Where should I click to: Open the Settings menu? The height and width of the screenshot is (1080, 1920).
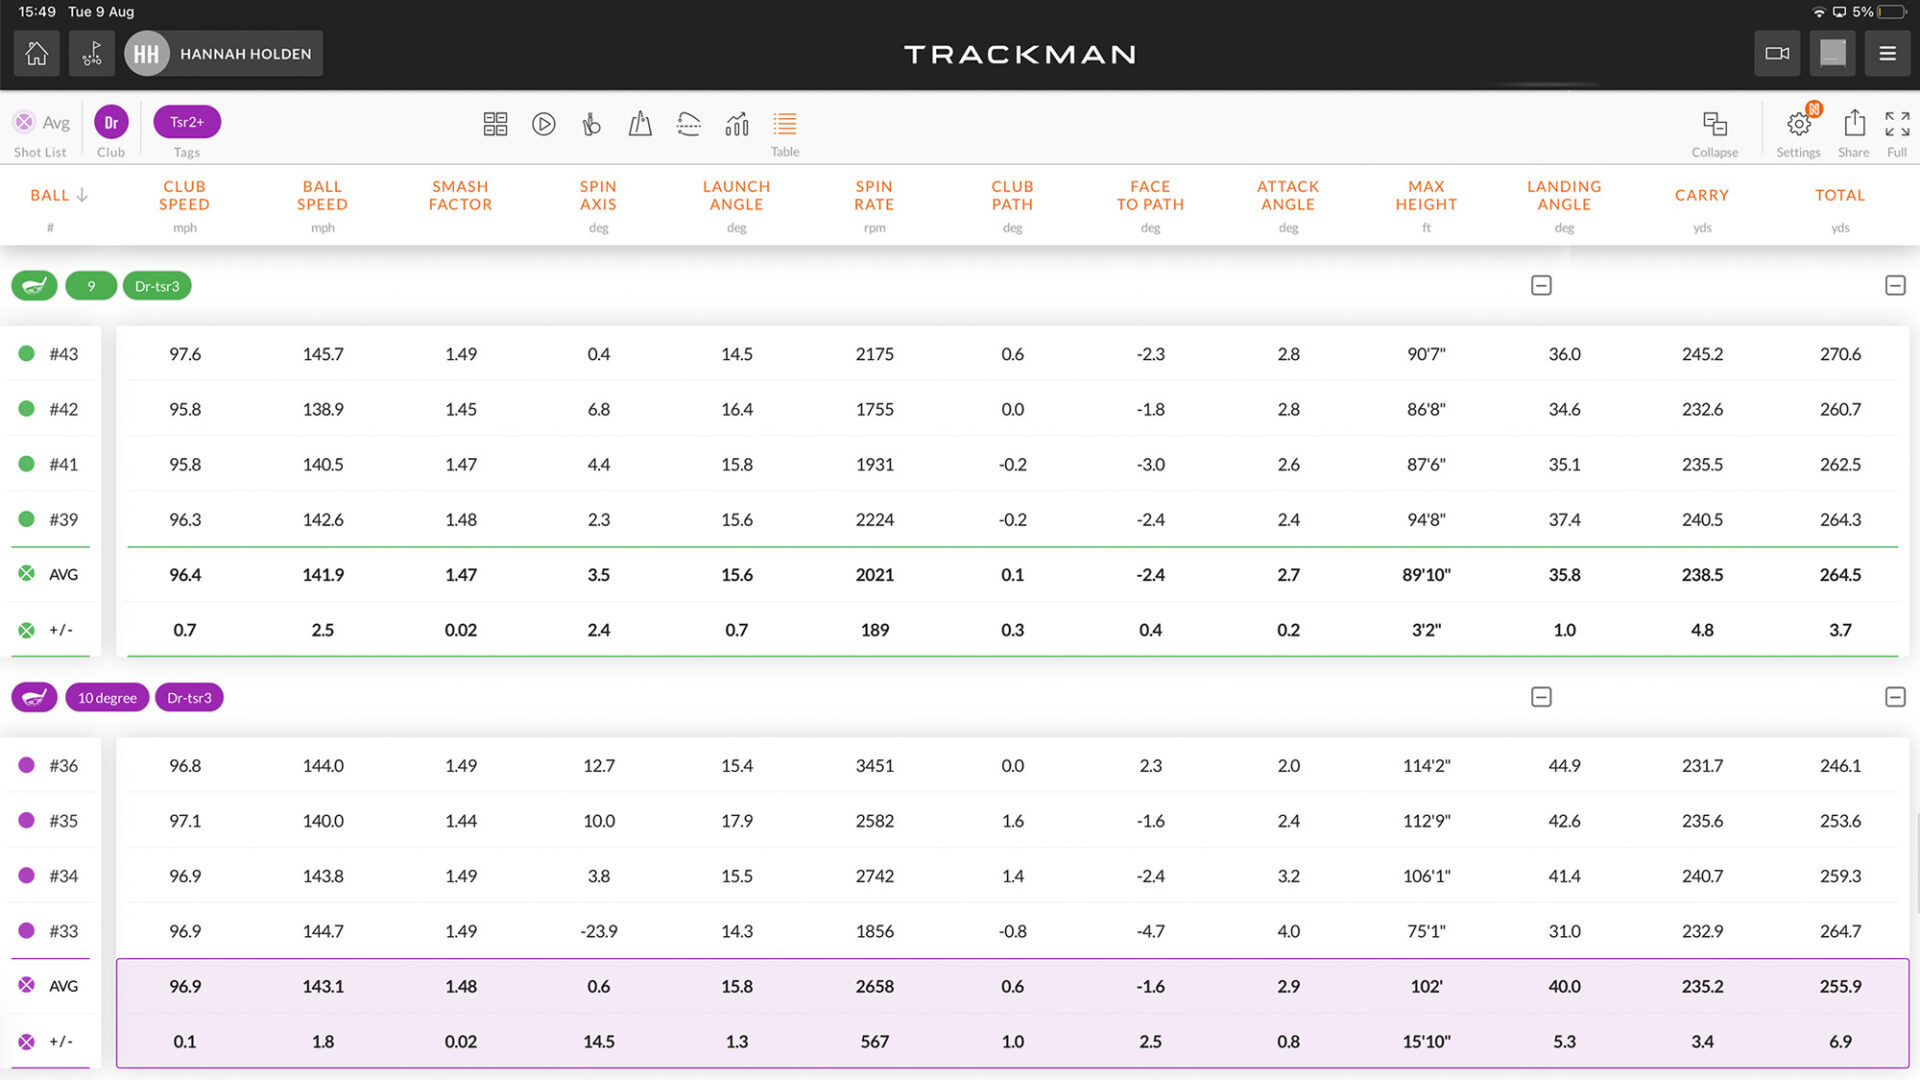(x=1797, y=124)
